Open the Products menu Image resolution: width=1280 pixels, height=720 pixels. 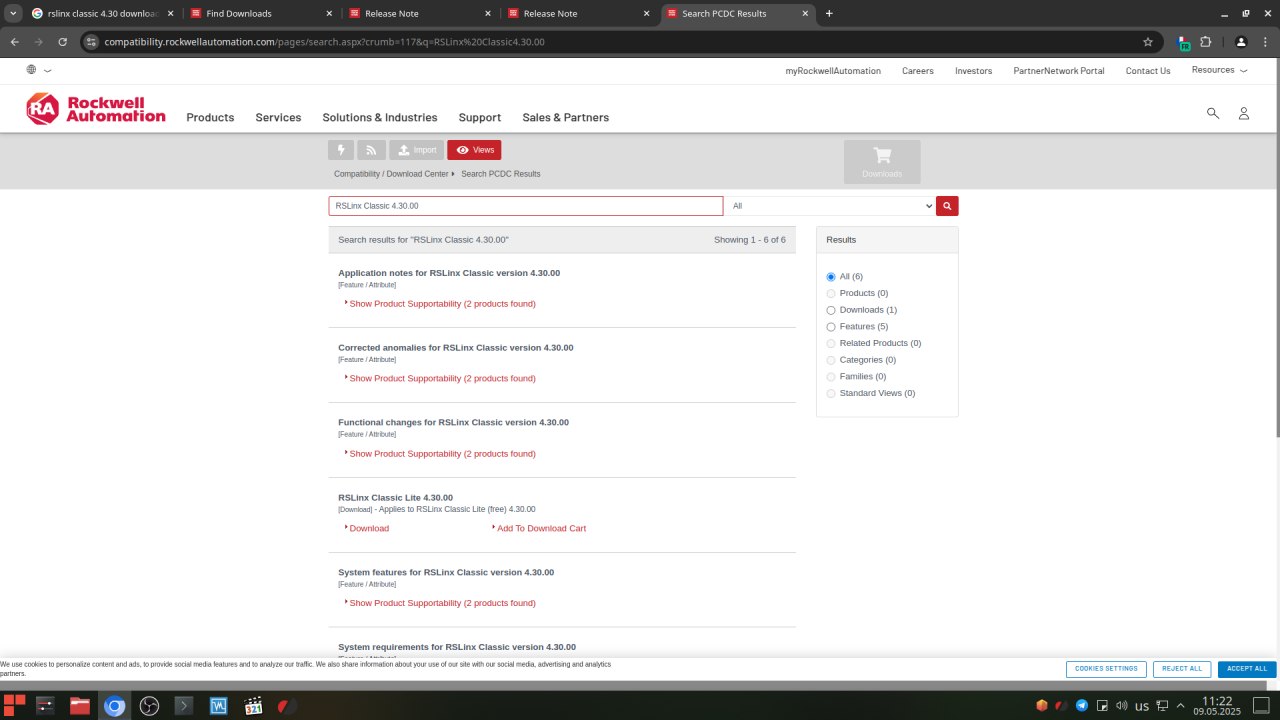coord(210,118)
